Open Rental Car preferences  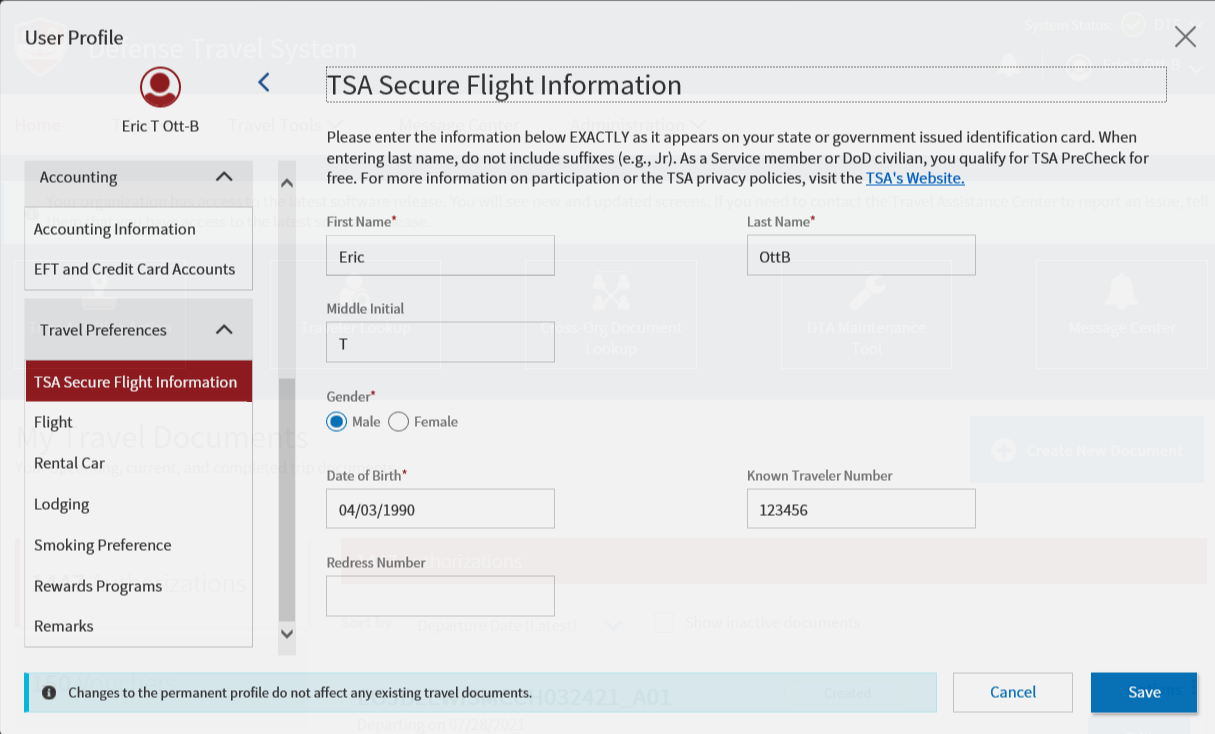69,463
